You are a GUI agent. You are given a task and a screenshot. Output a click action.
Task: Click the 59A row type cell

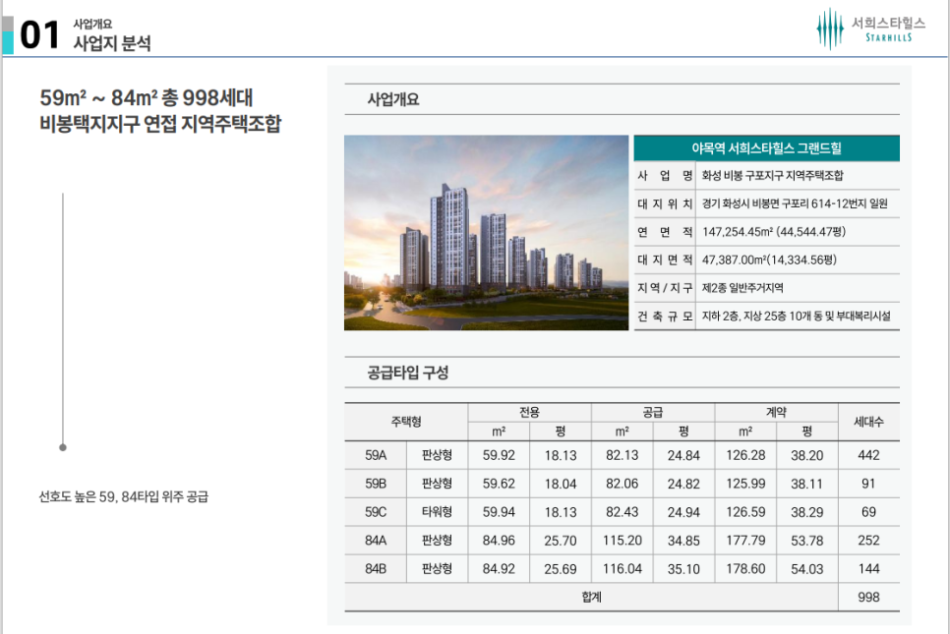click(375, 455)
